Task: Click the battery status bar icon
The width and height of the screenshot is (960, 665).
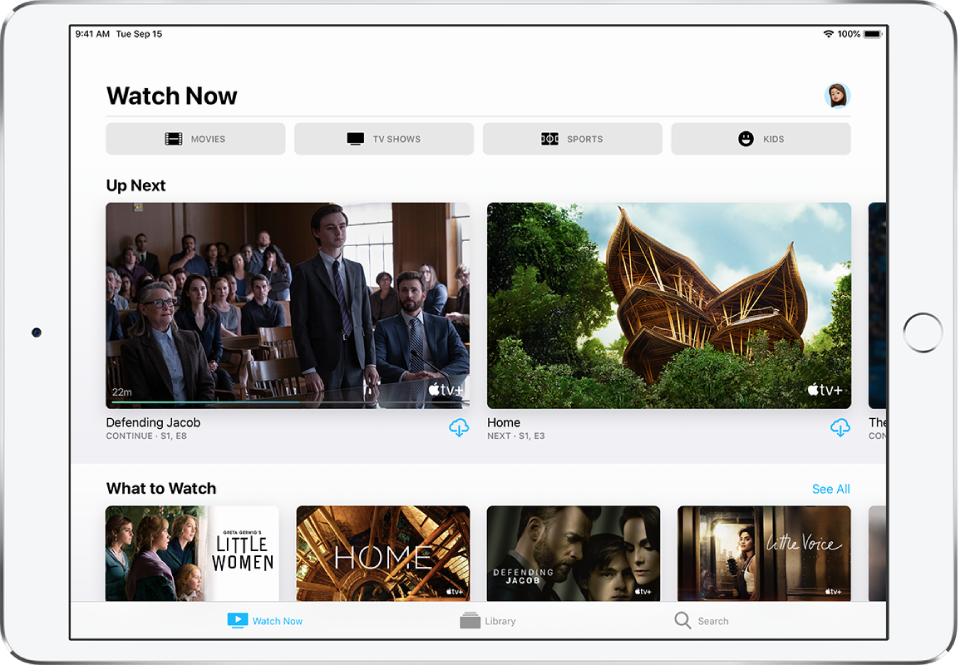Action: coord(873,34)
